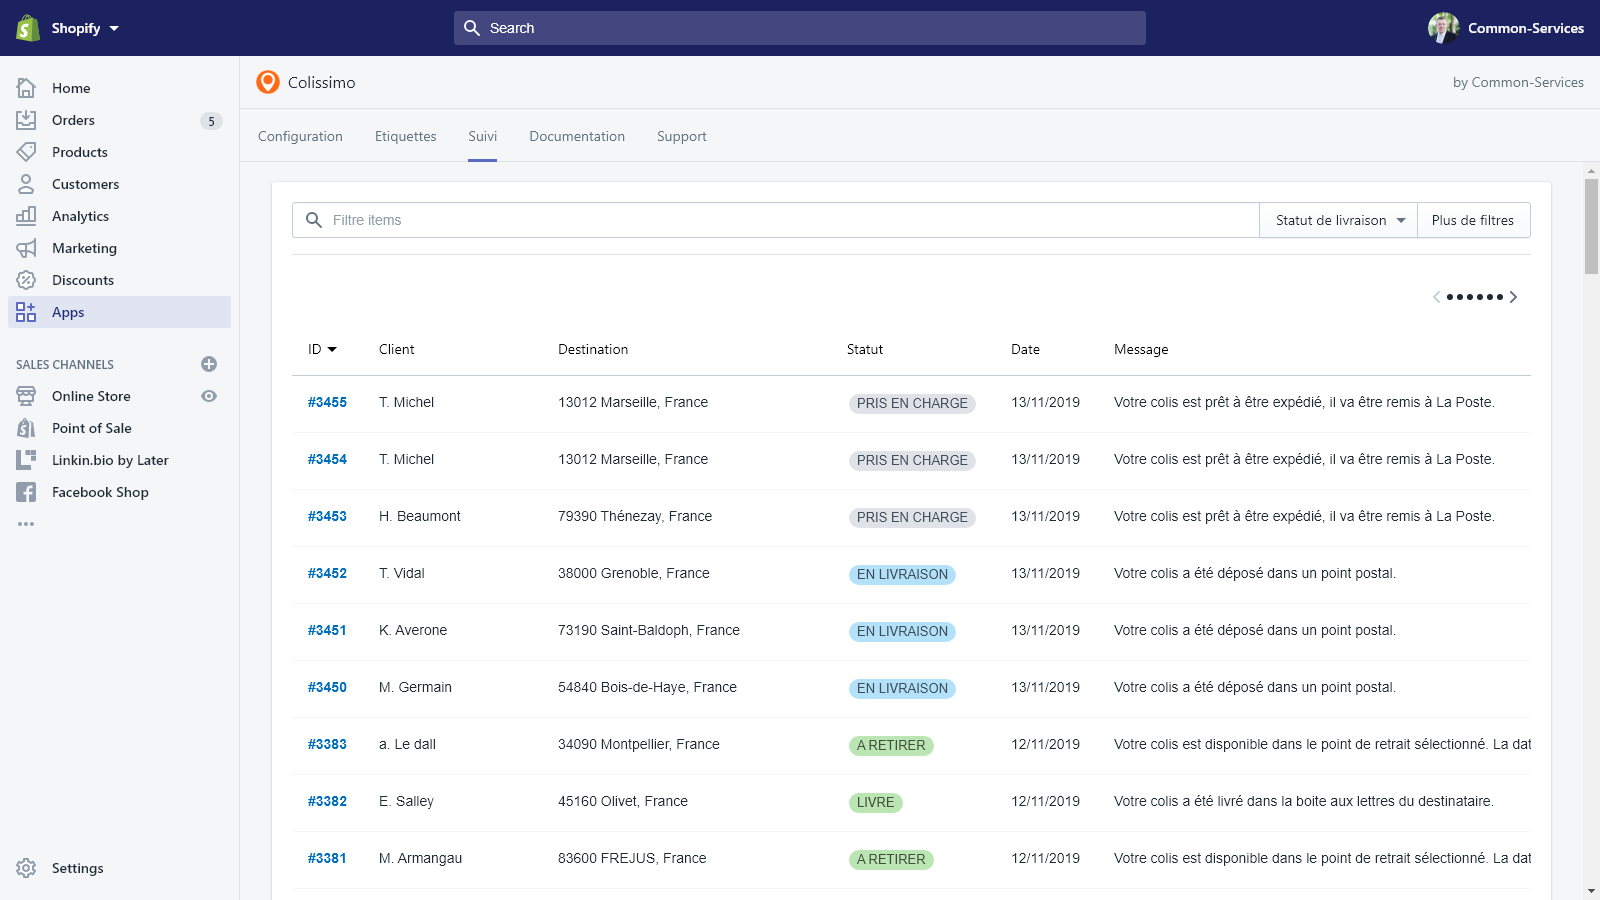The image size is (1600, 900).
Task: Click the Apps grid icon
Action: pos(26,312)
